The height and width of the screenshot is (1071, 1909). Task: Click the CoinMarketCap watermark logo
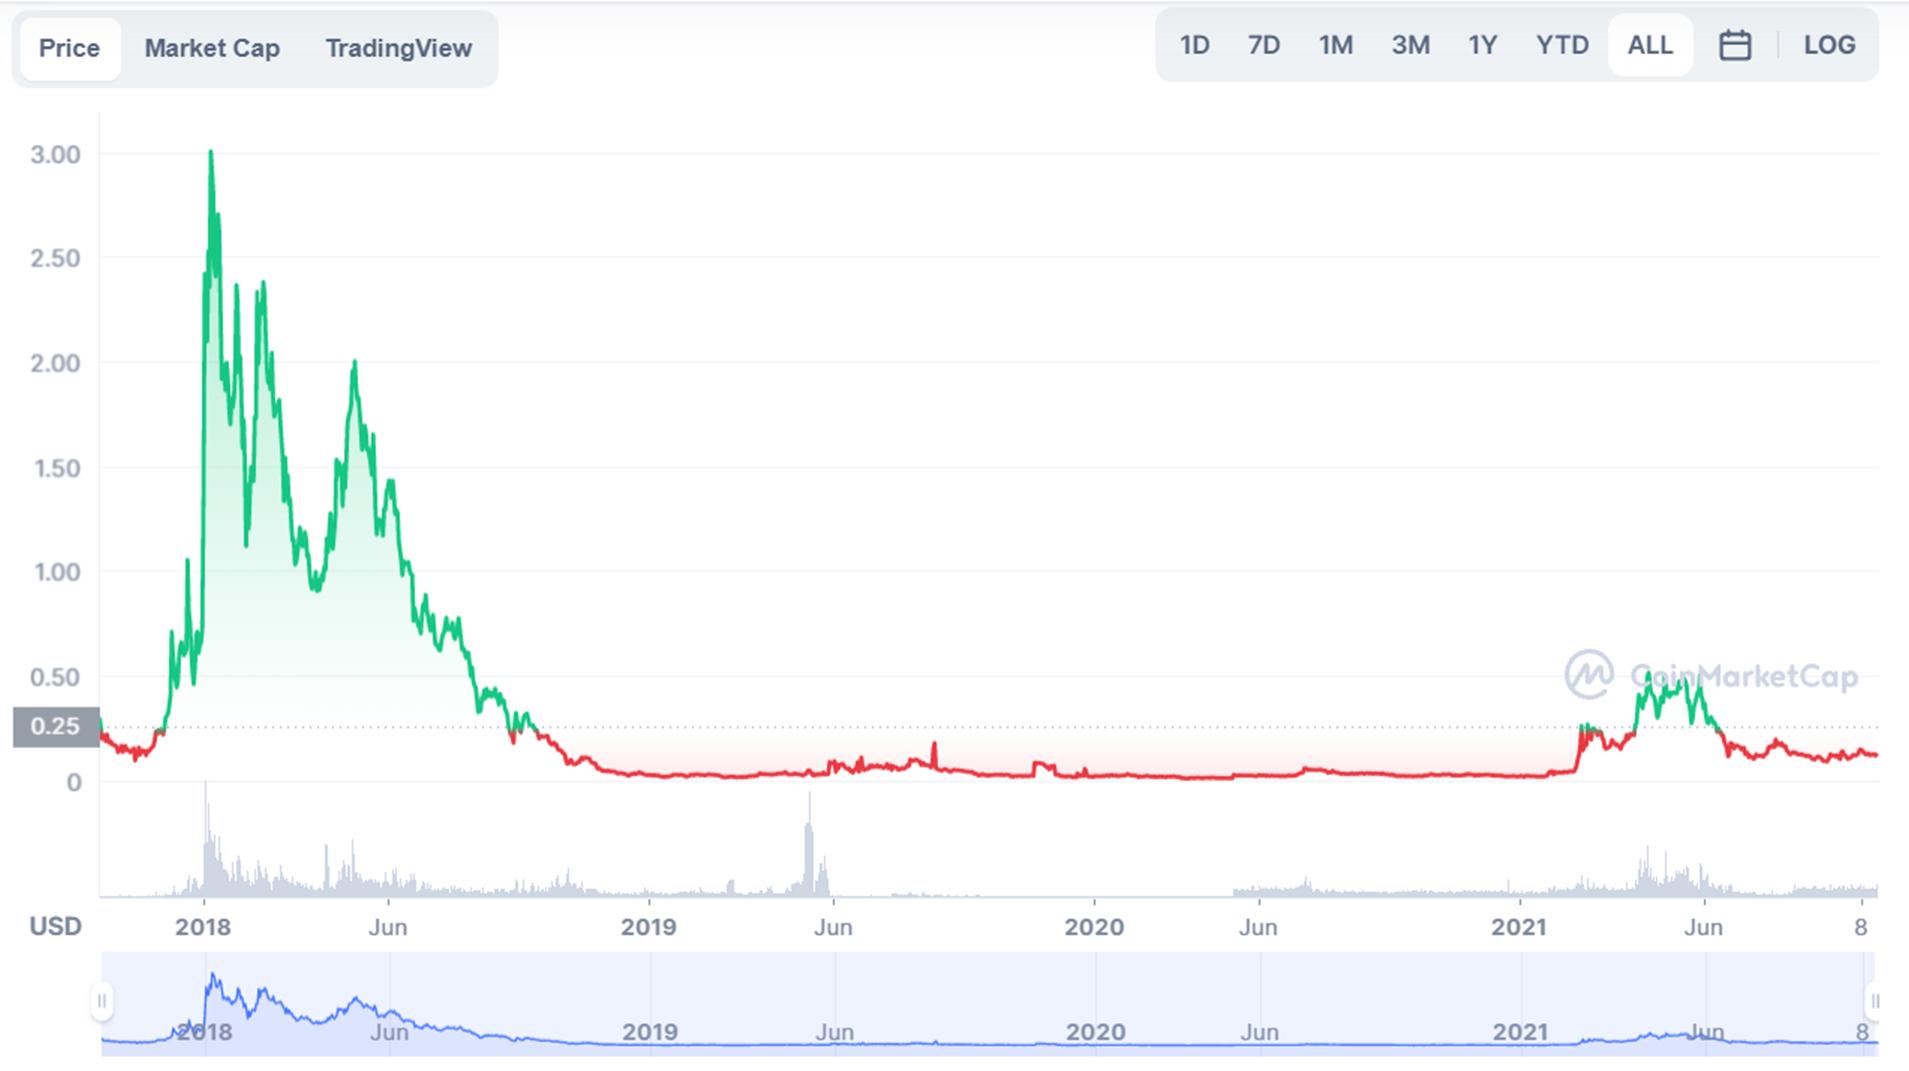[x=1710, y=676]
